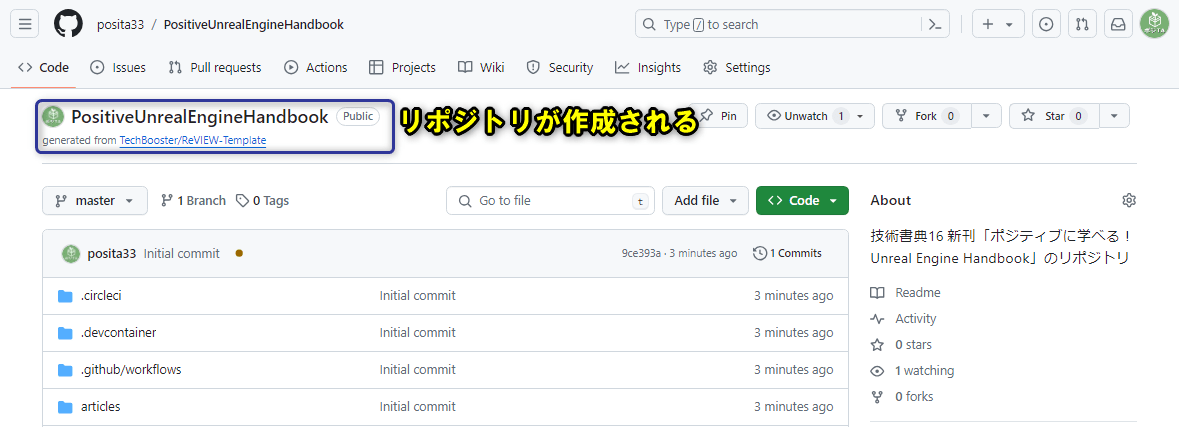1179x427 pixels.
Task: Open the PositiveUnrealEngineHandbook repository title
Action: (x=200, y=117)
